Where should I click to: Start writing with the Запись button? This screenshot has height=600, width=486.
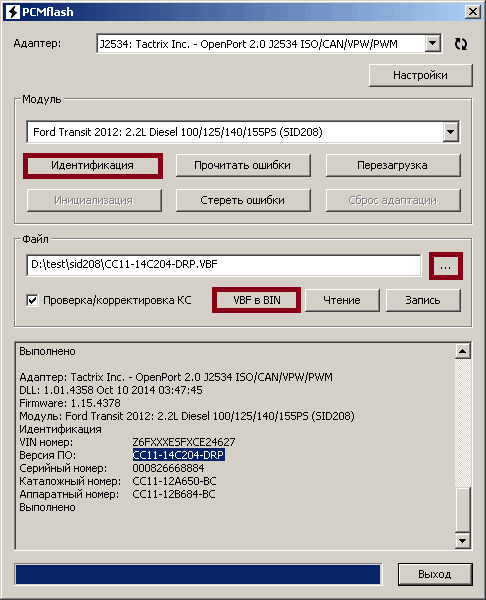pos(423,300)
